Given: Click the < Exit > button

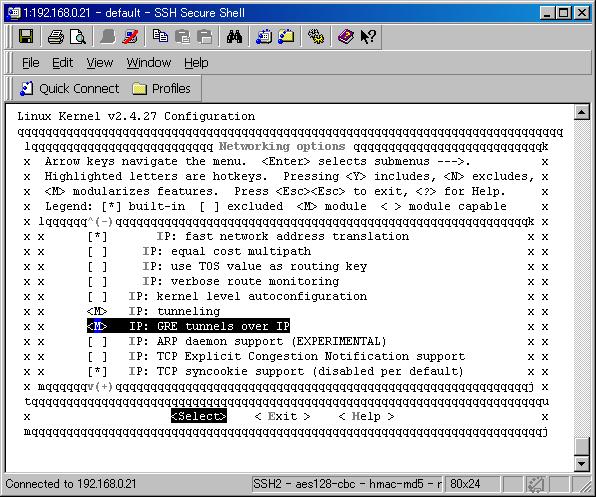Looking at the screenshot, I should coord(282,416).
